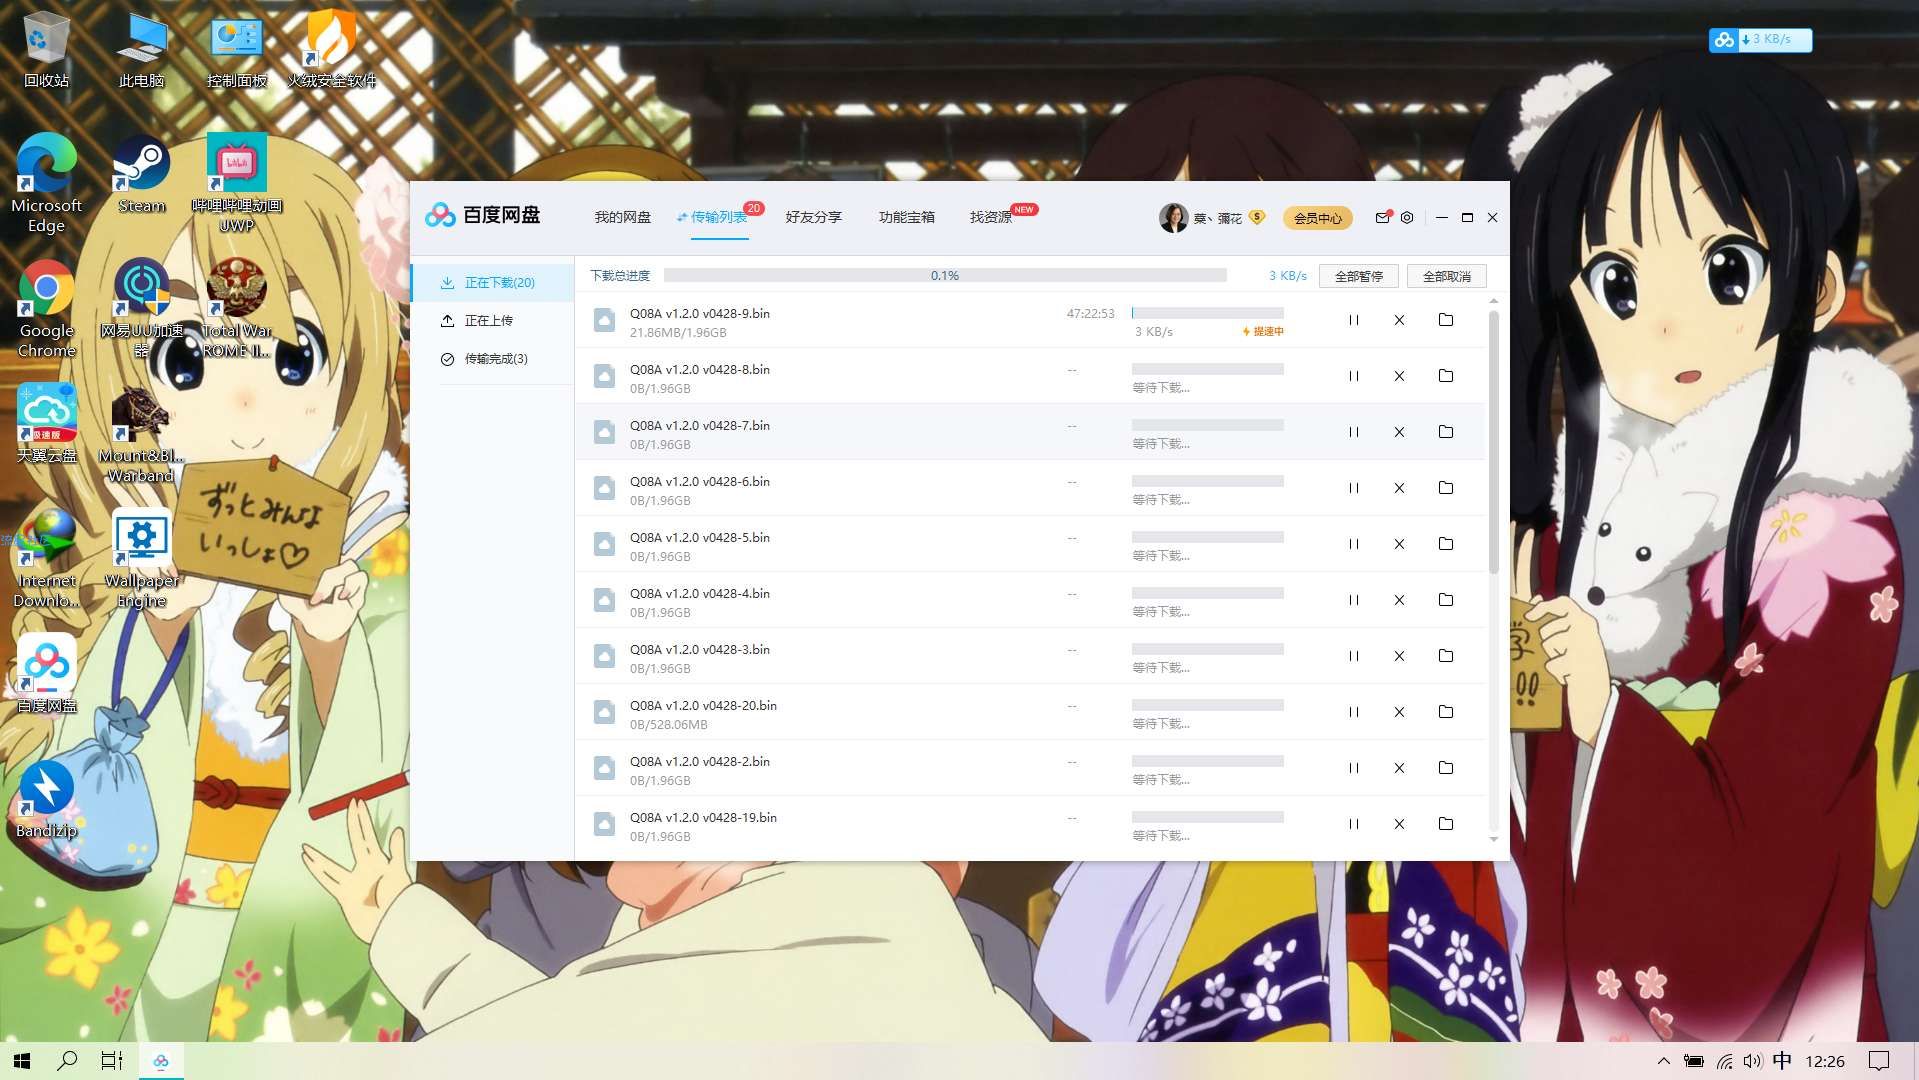Cancel download of Q08A v1.2.0 v0428-5.bin

[1399, 544]
